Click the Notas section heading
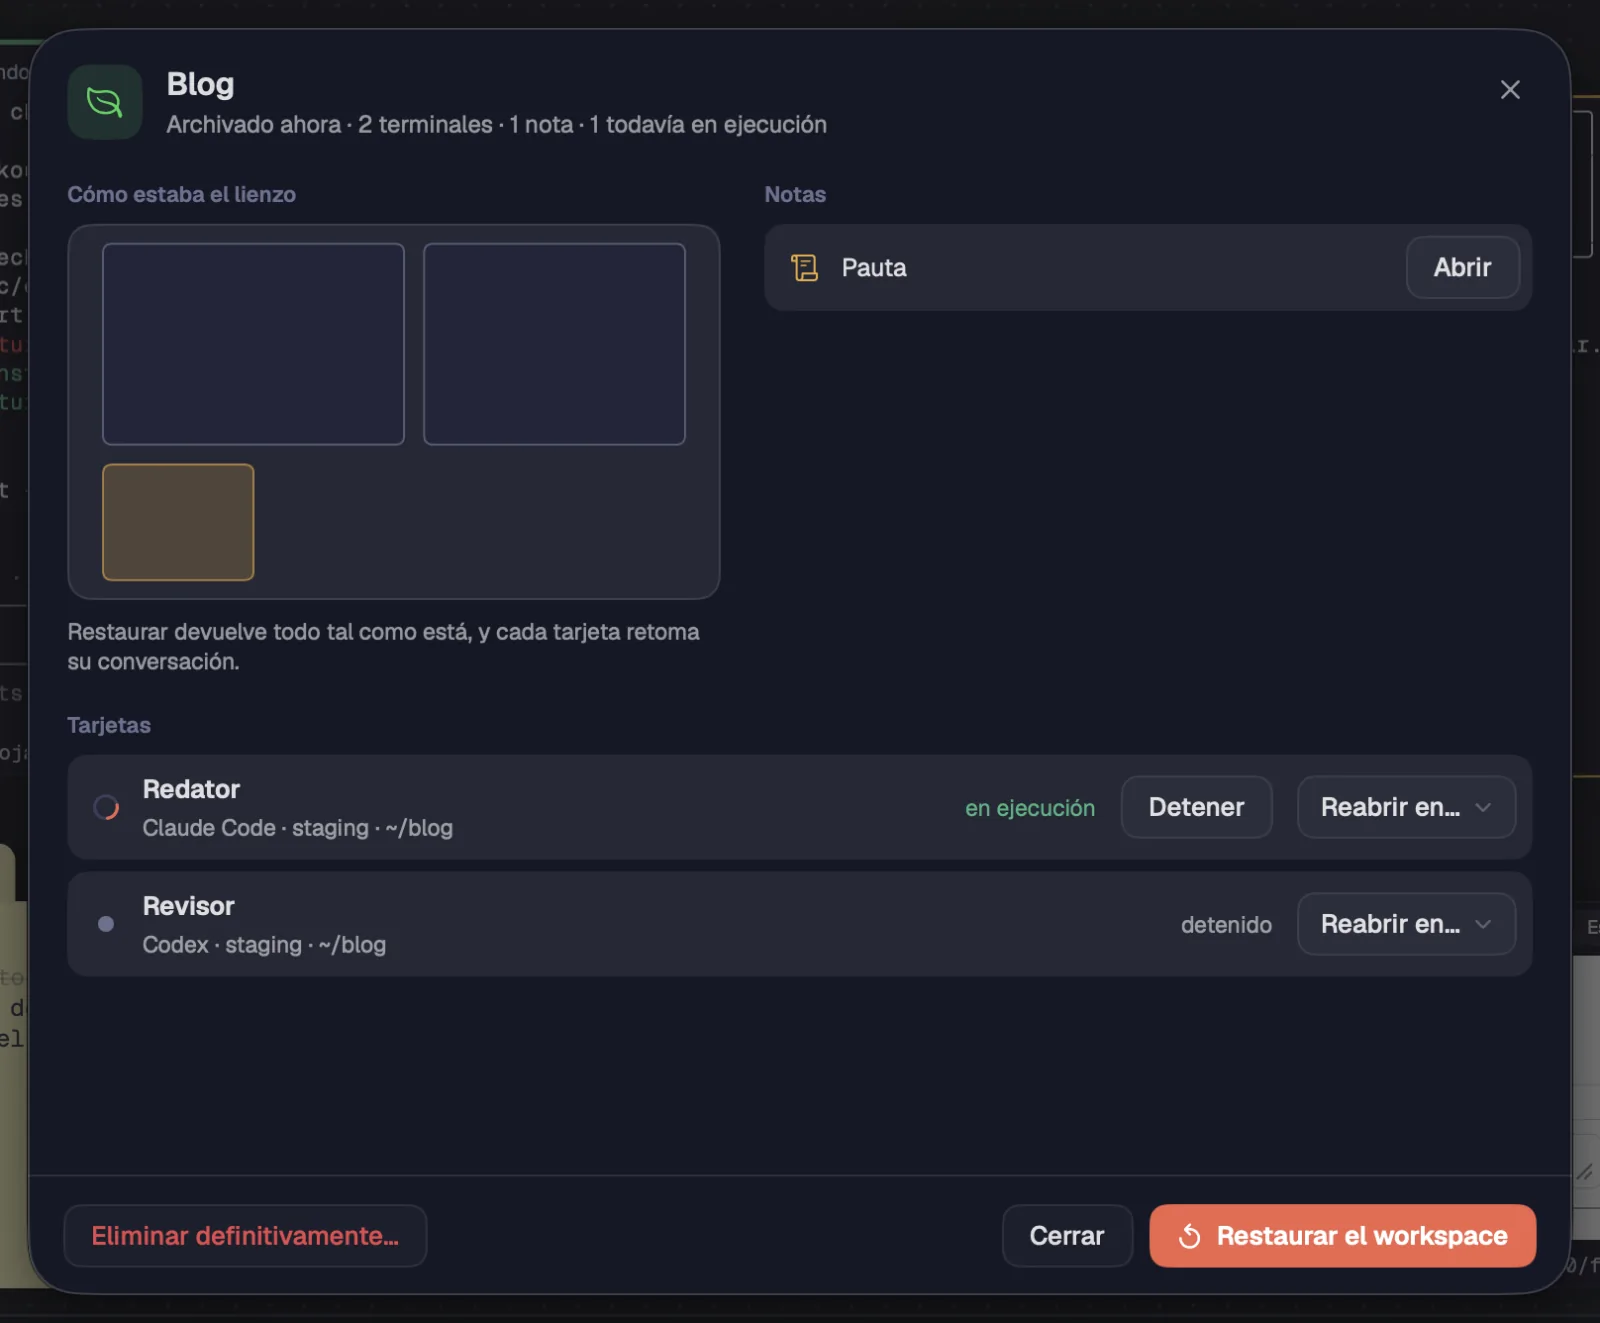This screenshot has width=1600, height=1323. 795,194
